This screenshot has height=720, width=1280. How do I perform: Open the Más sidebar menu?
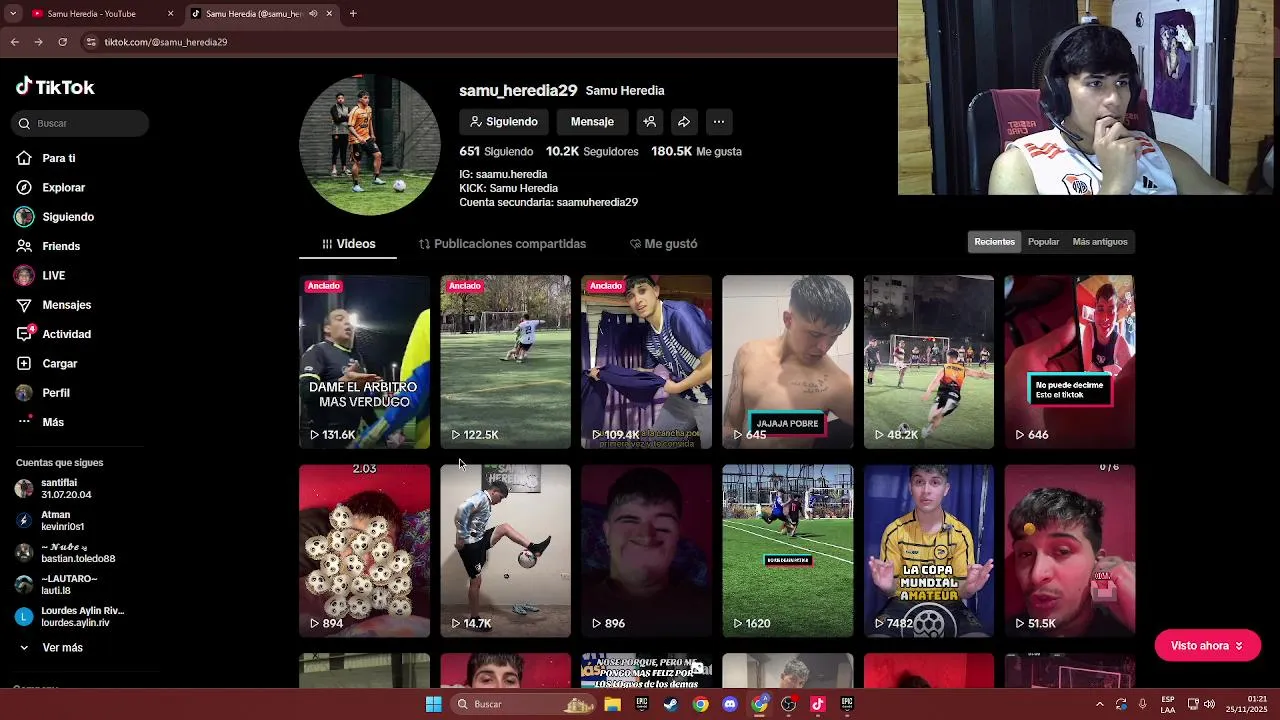(x=41, y=422)
